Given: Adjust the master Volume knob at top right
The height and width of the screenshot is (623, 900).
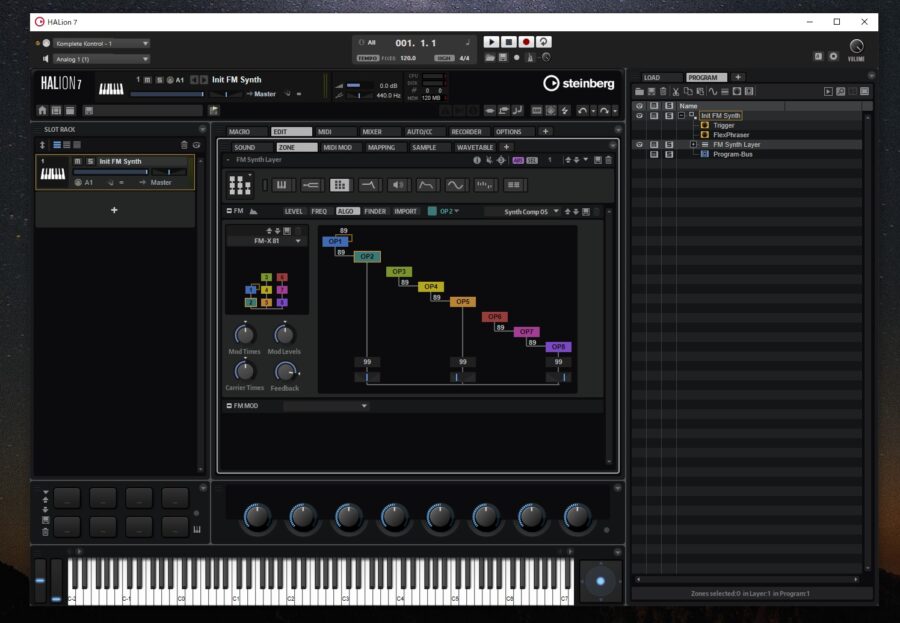Looking at the screenshot, I should [x=856, y=47].
